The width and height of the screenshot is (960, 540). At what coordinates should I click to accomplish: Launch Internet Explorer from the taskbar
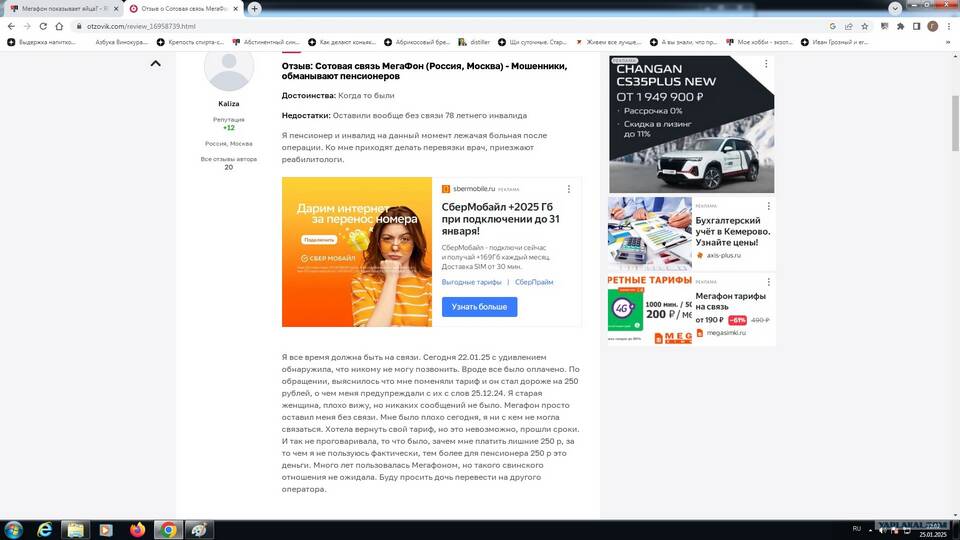[x=44, y=529]
